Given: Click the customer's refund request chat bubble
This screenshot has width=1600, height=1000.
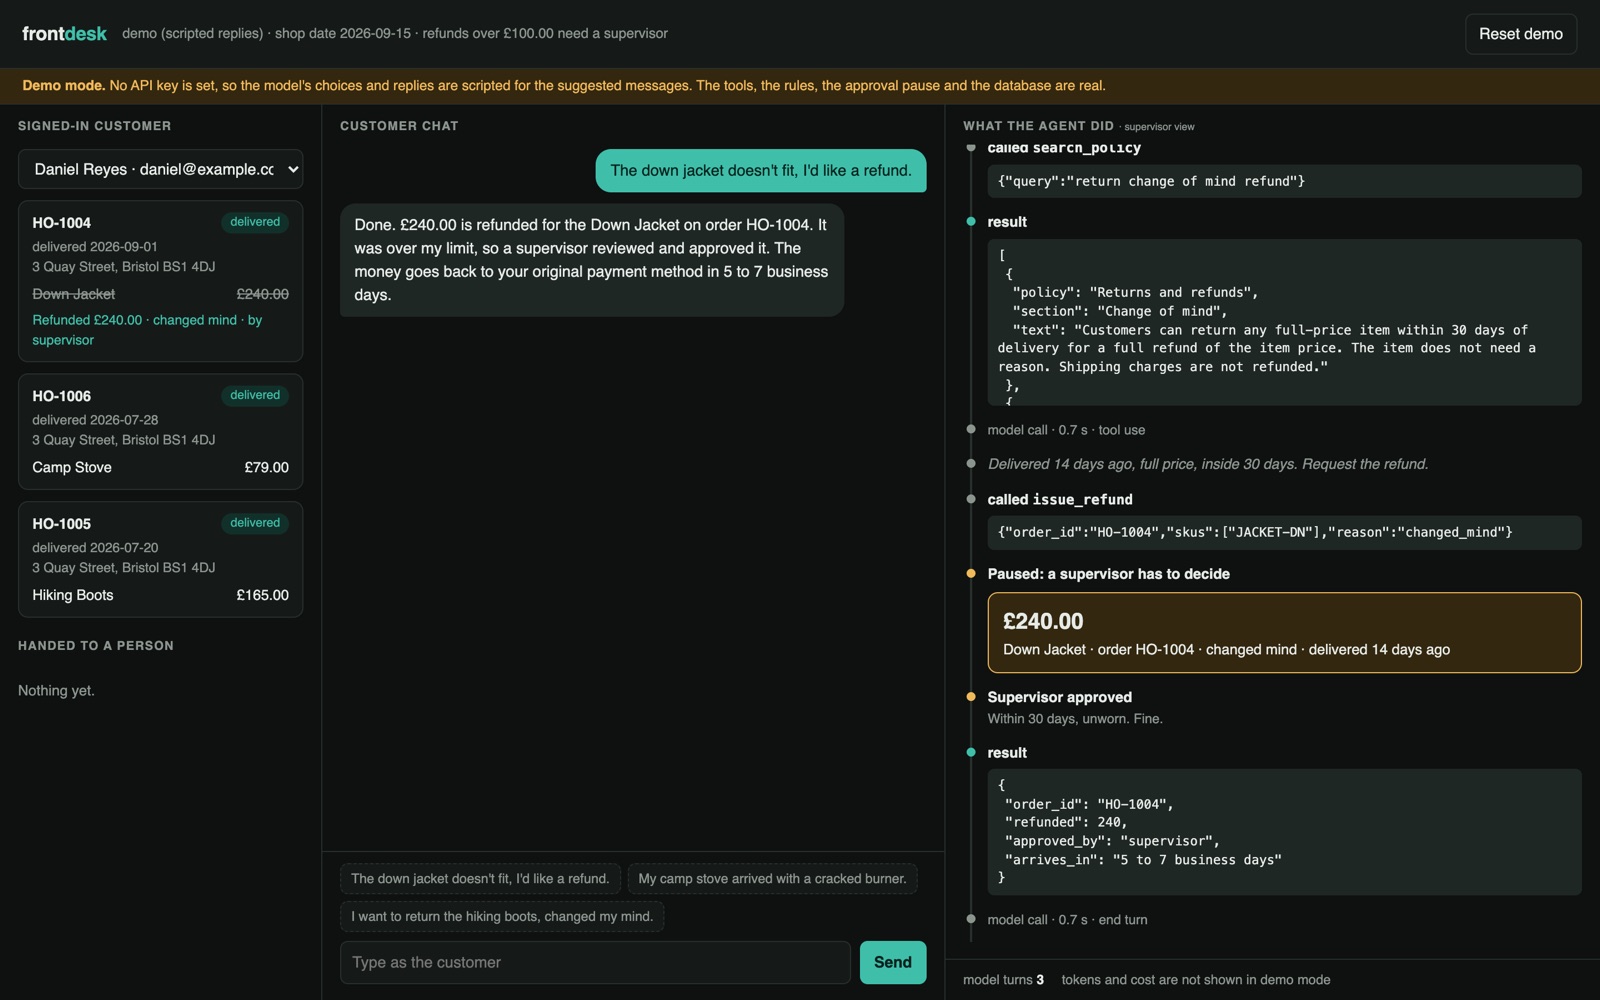Looking at the screenshot, I should tap(761, 171).
